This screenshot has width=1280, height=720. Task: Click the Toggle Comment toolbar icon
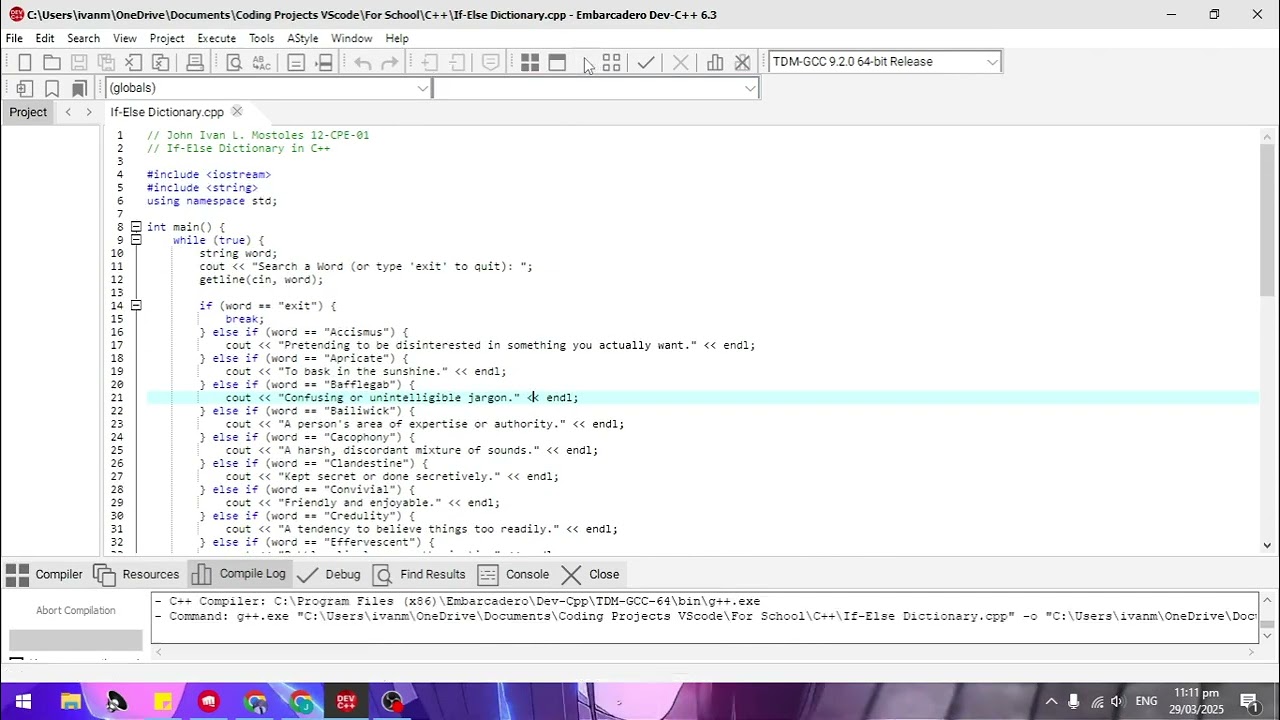click(x=490, y=62)
